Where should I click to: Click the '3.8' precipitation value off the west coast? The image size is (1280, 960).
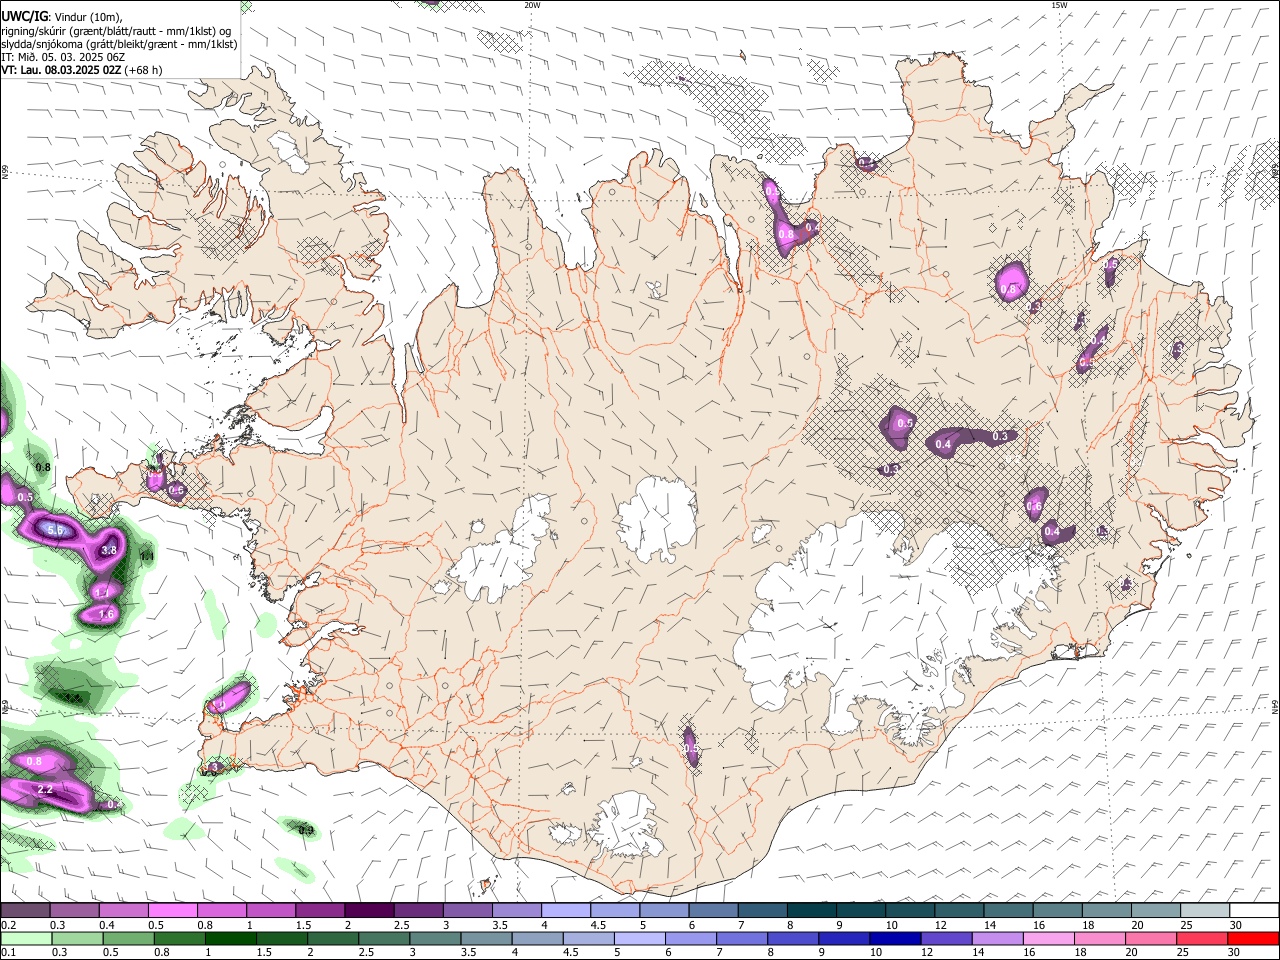110,550
